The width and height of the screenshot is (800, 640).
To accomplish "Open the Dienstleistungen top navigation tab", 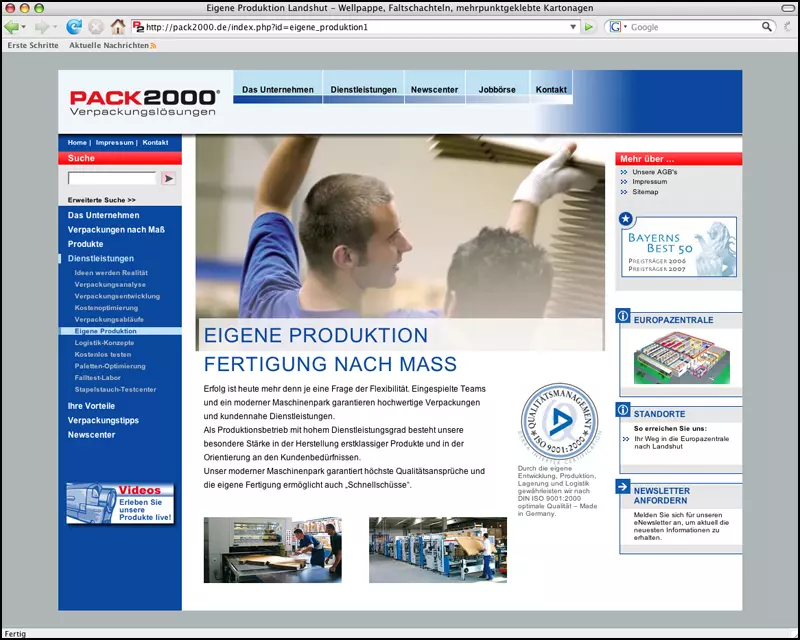I will (x=364, y=90).
